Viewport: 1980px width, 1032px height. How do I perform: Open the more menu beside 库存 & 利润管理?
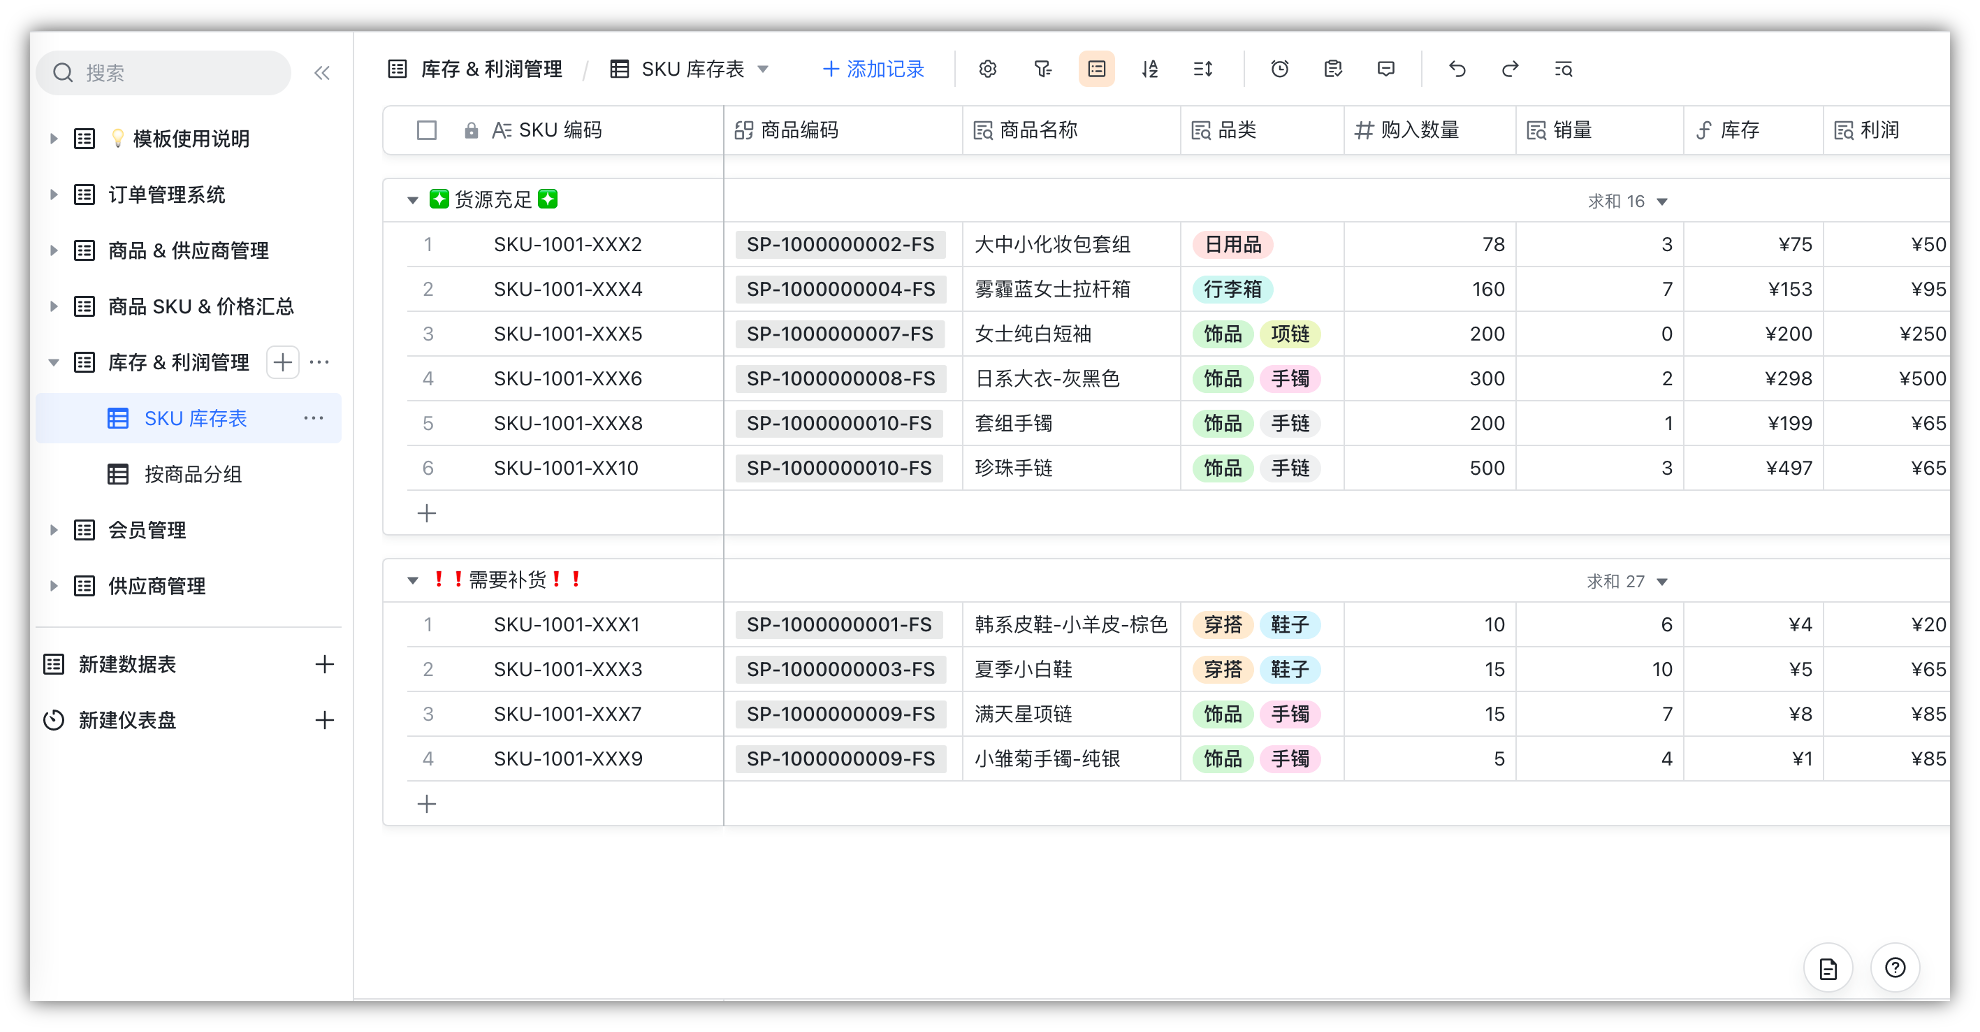(x=320, y=362)
